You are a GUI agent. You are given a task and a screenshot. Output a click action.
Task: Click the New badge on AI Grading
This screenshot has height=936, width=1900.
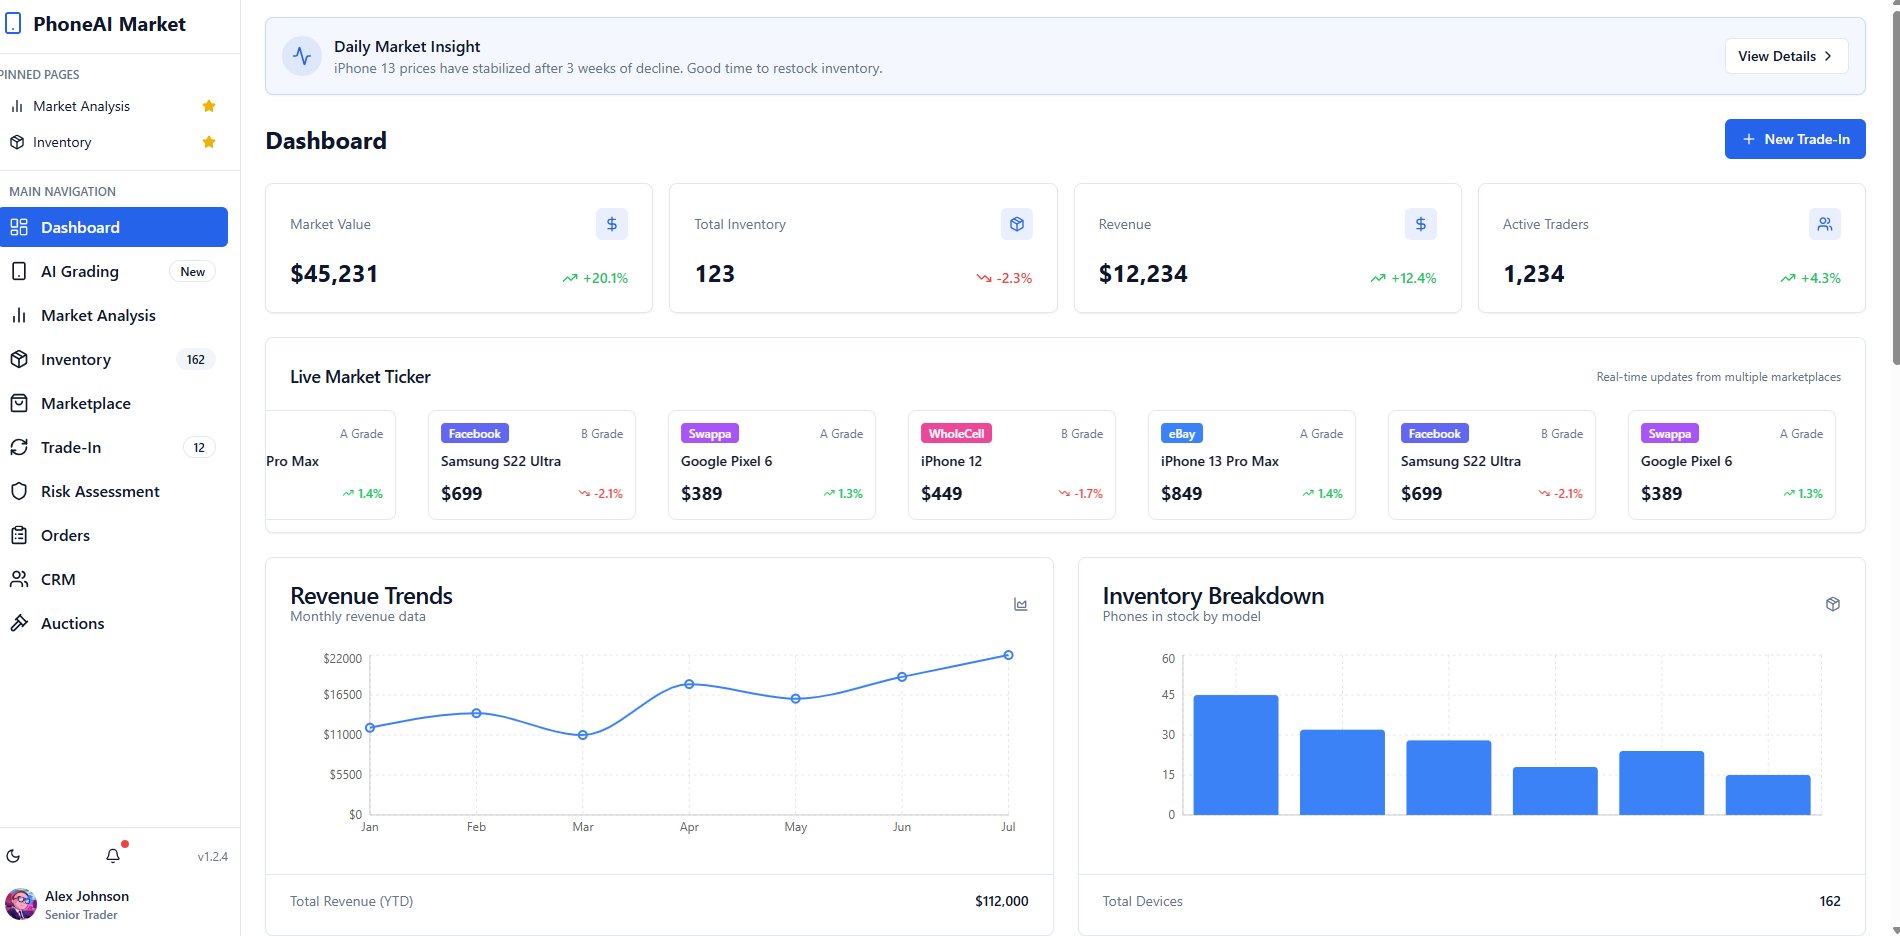(x=192, y=271)
